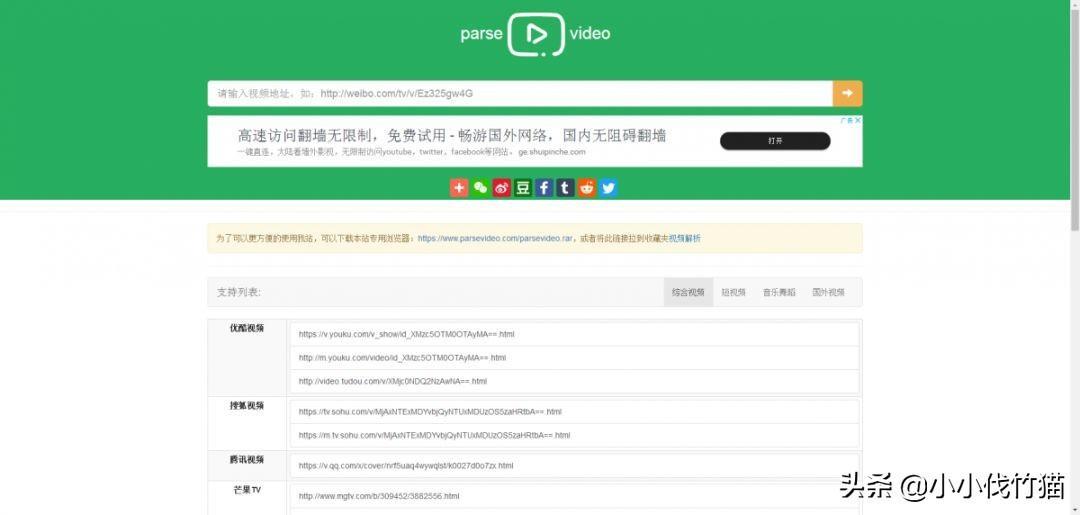Select the 综合视频 tab
This screenshot has width=1080, height=515.
point(688,292)
